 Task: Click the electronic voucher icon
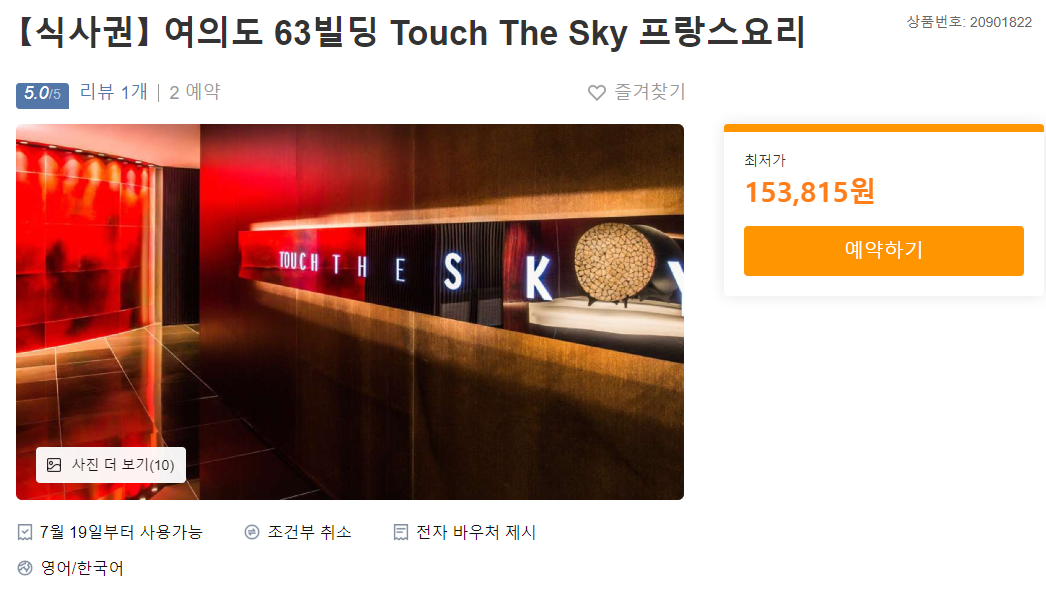400,532
